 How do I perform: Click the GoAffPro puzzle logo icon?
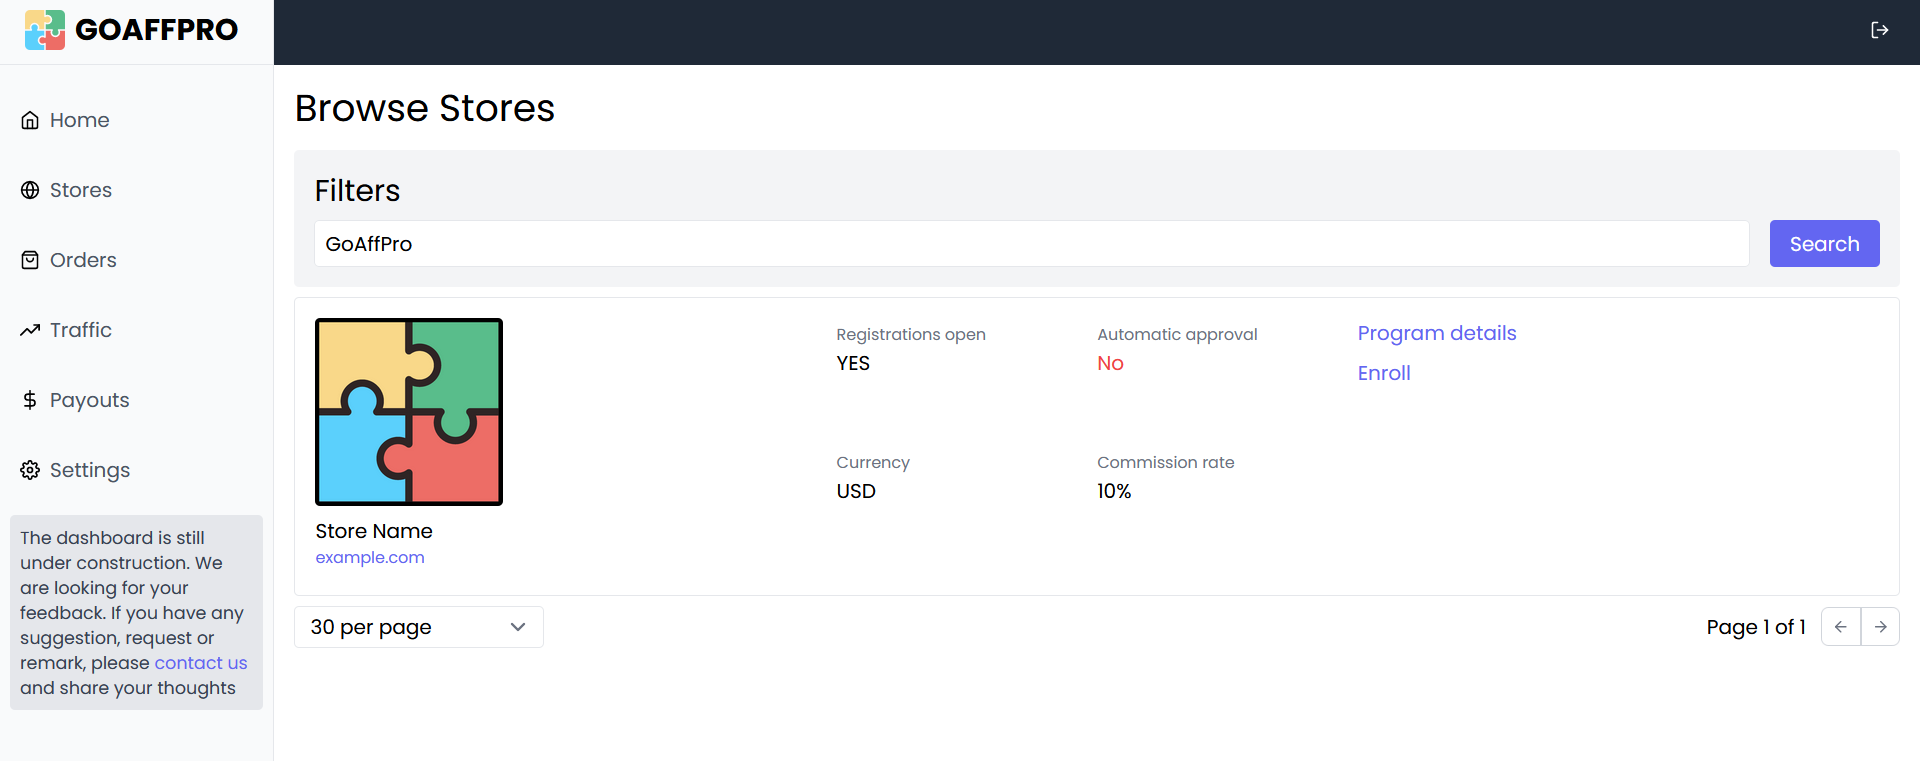[45, 30]
